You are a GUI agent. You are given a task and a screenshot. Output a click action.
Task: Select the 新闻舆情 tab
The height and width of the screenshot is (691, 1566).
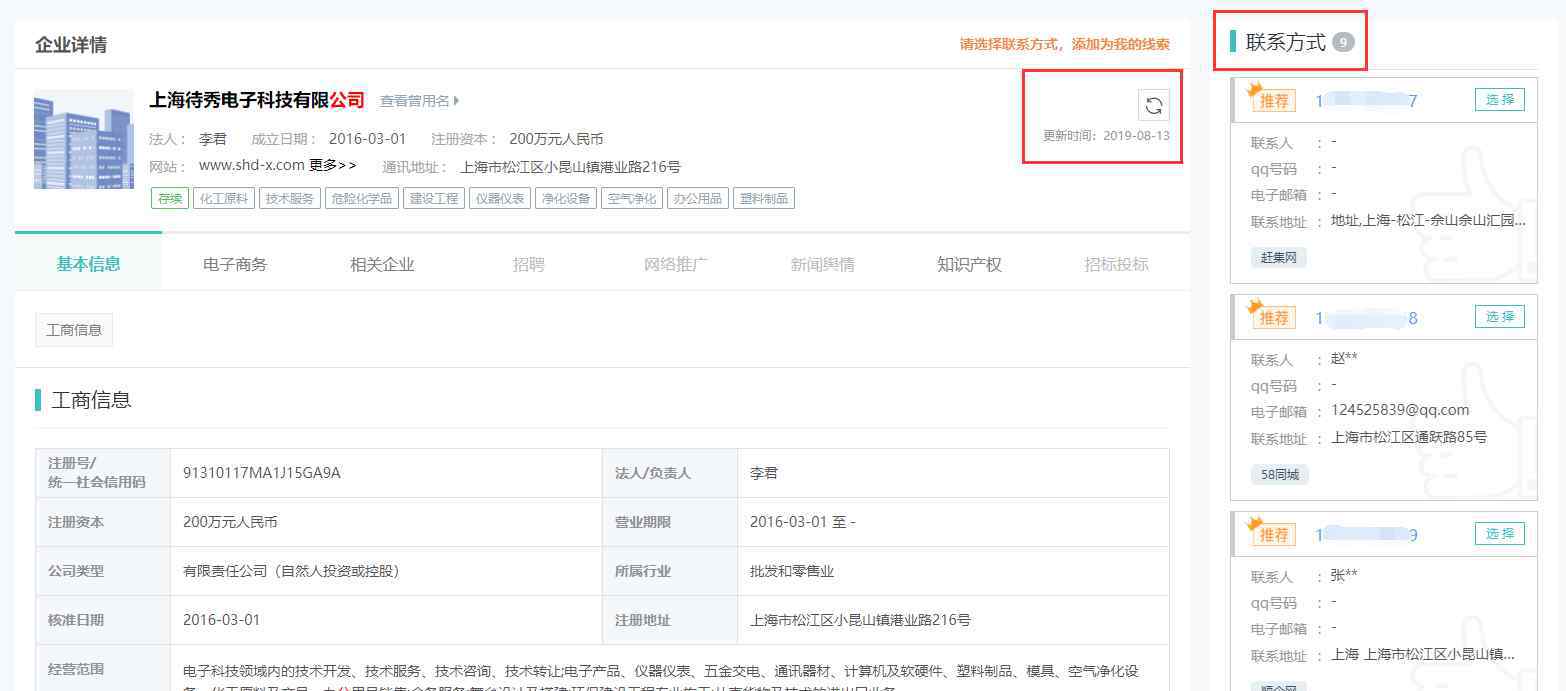tap(823, 265)
